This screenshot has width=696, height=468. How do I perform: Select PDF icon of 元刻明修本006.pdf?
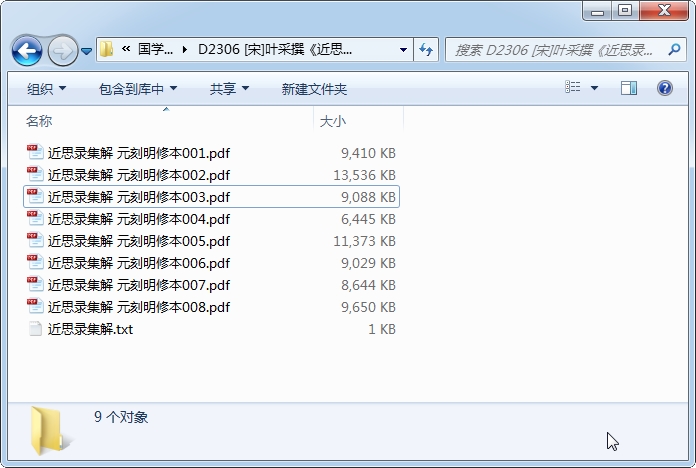[x=35, y=263]
